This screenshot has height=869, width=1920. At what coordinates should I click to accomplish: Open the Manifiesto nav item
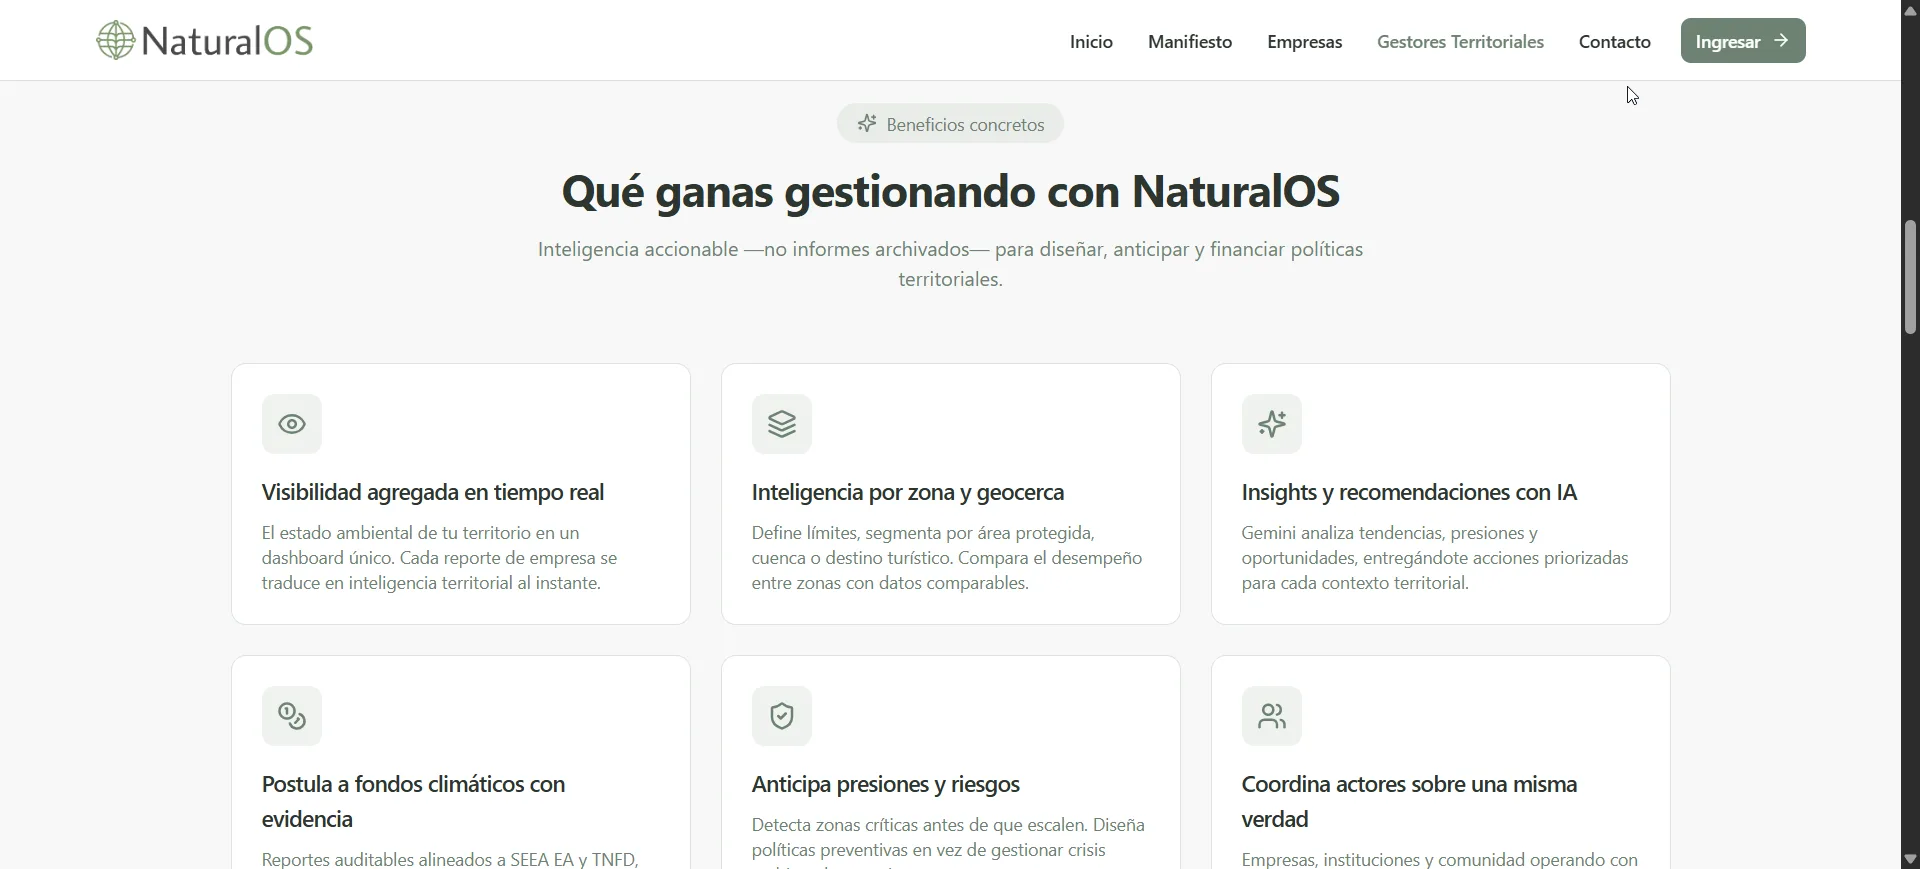click(1190, 42)
